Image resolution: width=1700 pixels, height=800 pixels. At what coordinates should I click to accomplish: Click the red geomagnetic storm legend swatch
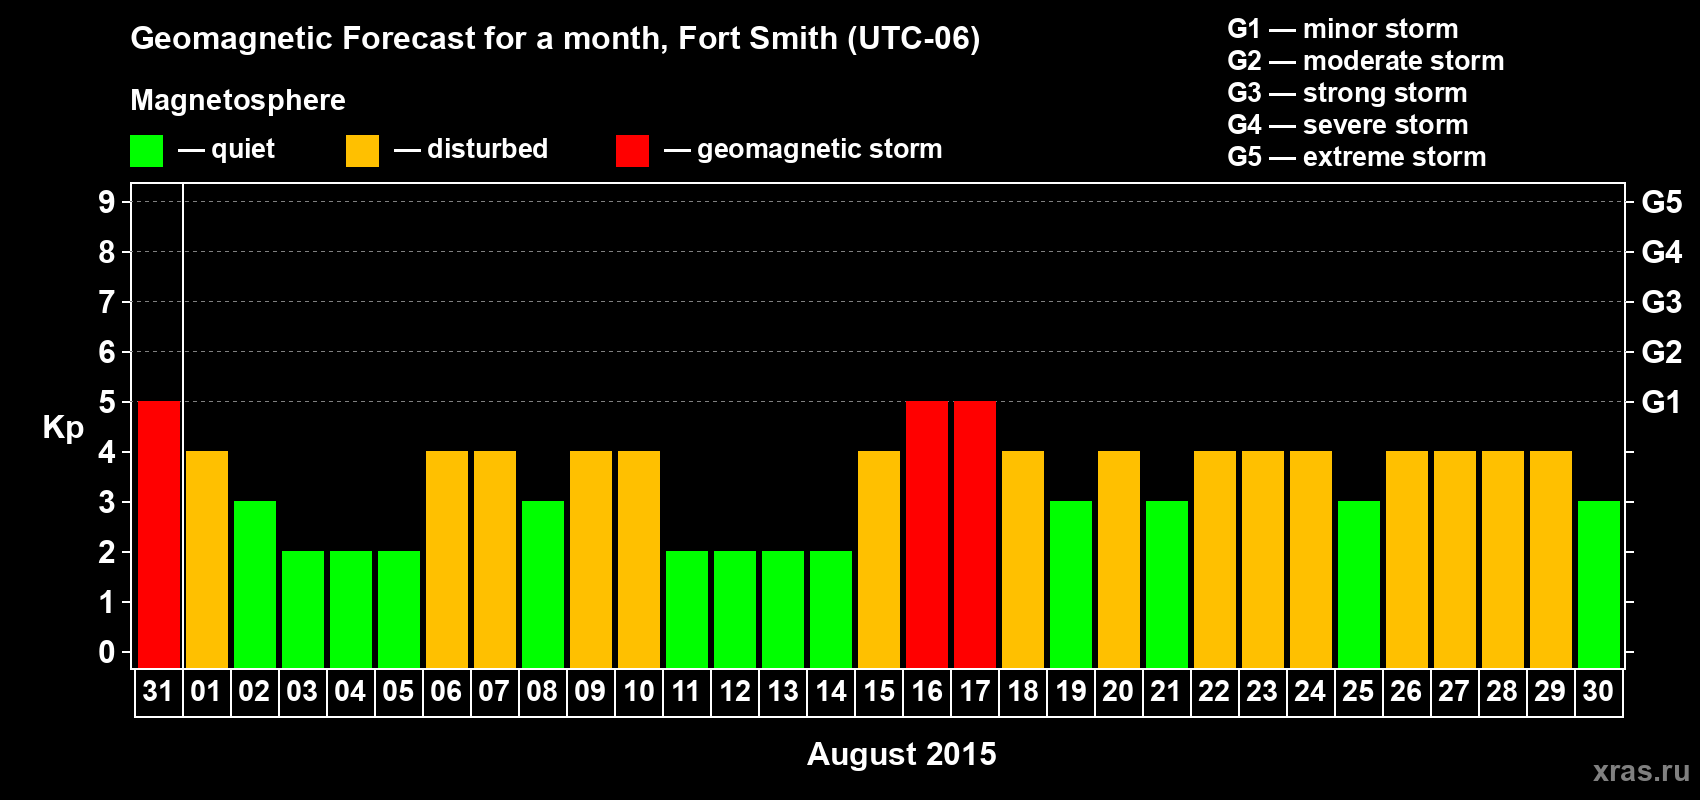632,151
